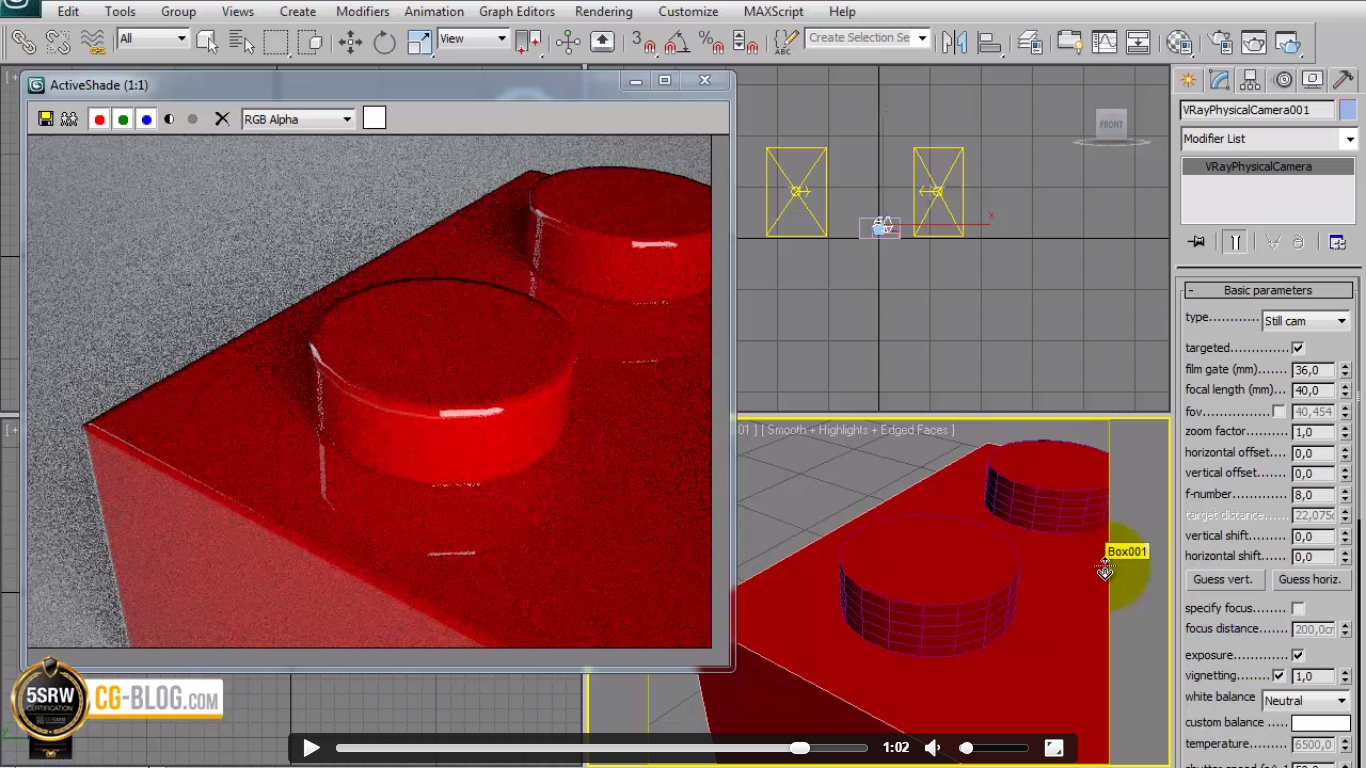Open the Select by Name tool

pos(241,41)
